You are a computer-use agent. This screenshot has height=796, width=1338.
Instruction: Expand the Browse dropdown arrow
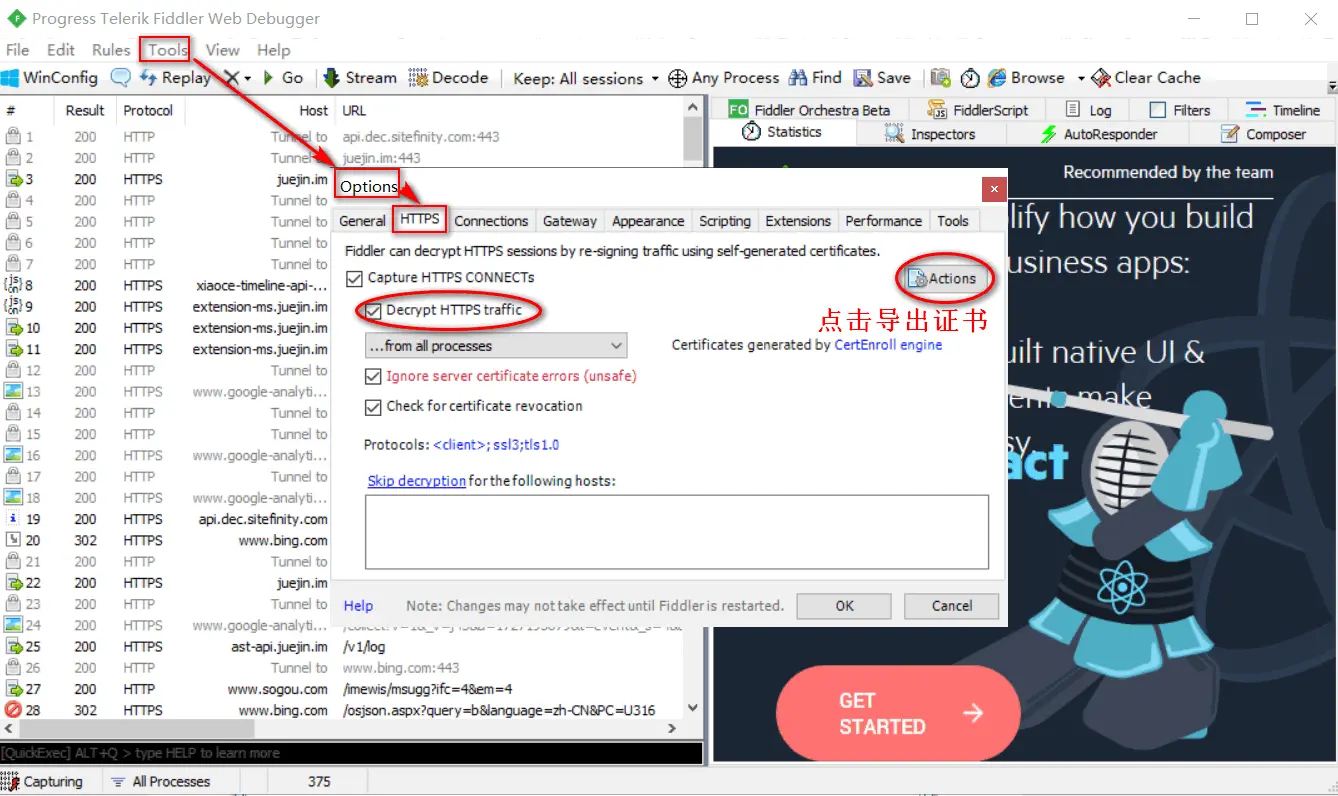coord(1080,78)
